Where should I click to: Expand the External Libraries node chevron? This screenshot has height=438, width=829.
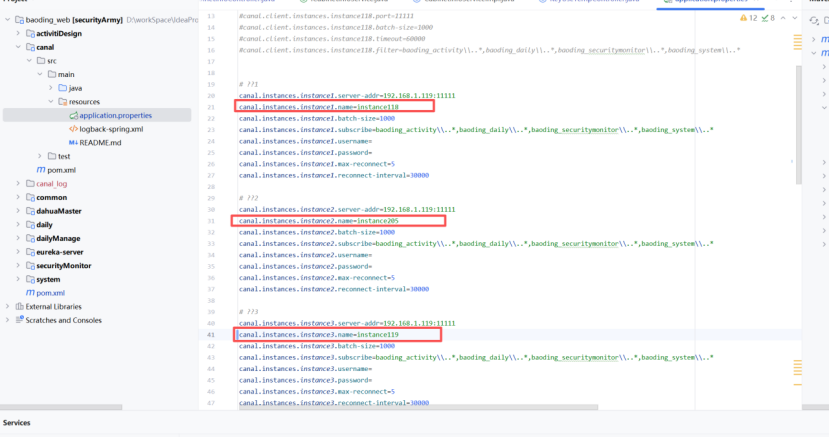[7, 306]
